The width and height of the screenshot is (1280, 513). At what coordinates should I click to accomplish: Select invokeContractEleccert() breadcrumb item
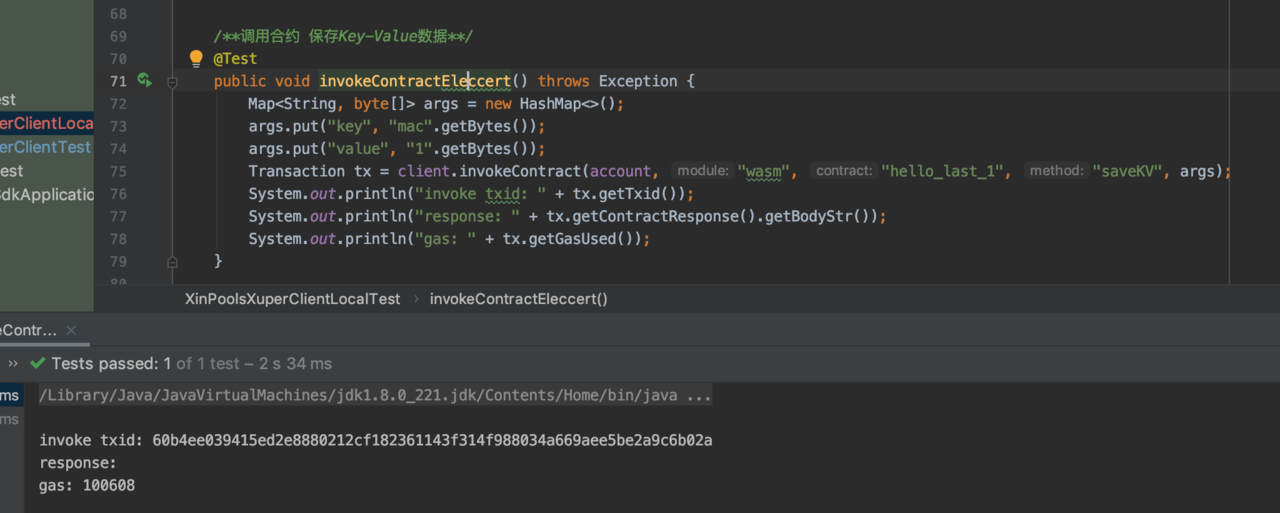518,298
